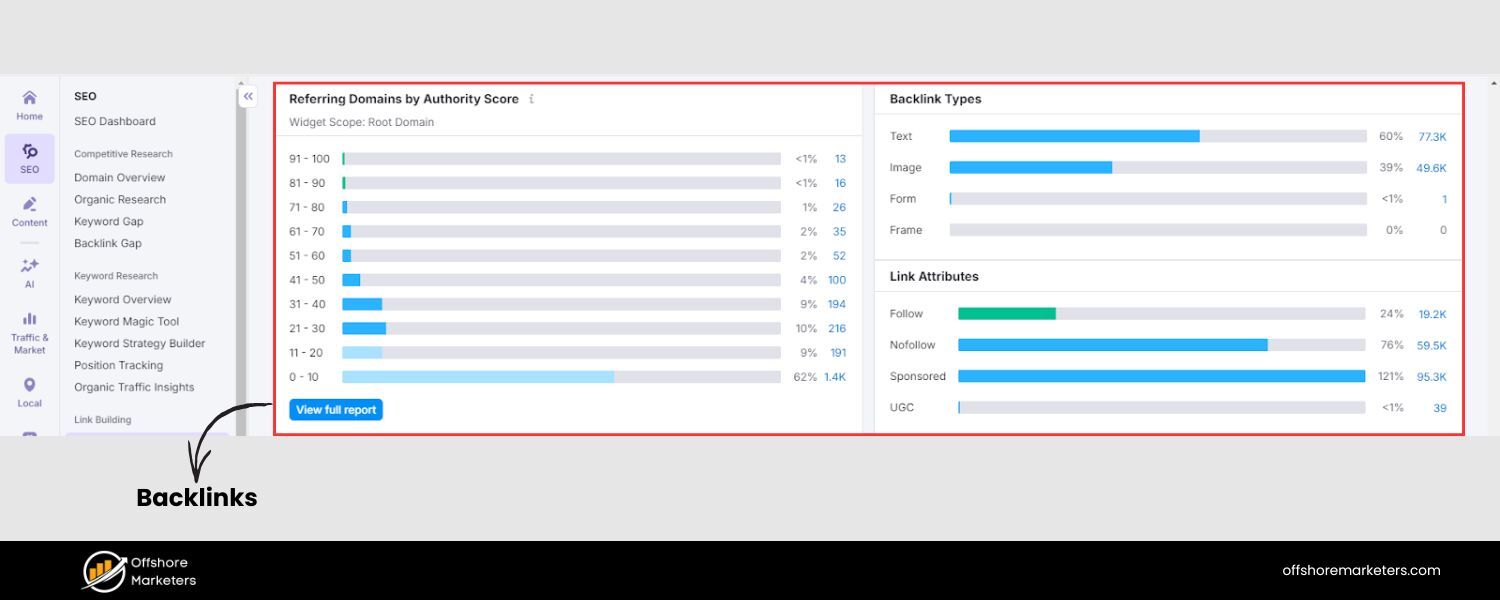The image size is (1500, 600).
Task: Select the Traffic & Market icon
Action: pyautogui.click(x=29, y=326)
